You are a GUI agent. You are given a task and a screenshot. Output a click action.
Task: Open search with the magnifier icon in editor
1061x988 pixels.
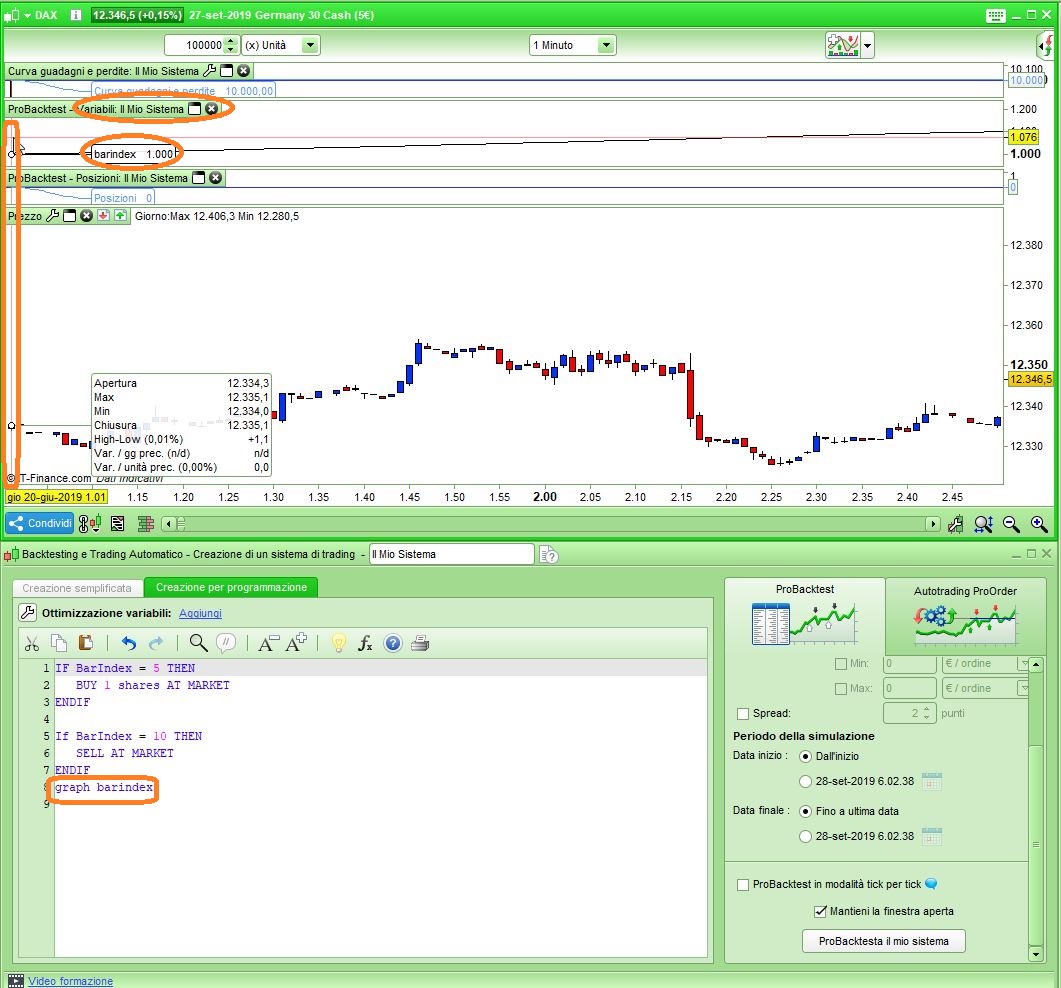pyautogui.click(x=198, y=643)
